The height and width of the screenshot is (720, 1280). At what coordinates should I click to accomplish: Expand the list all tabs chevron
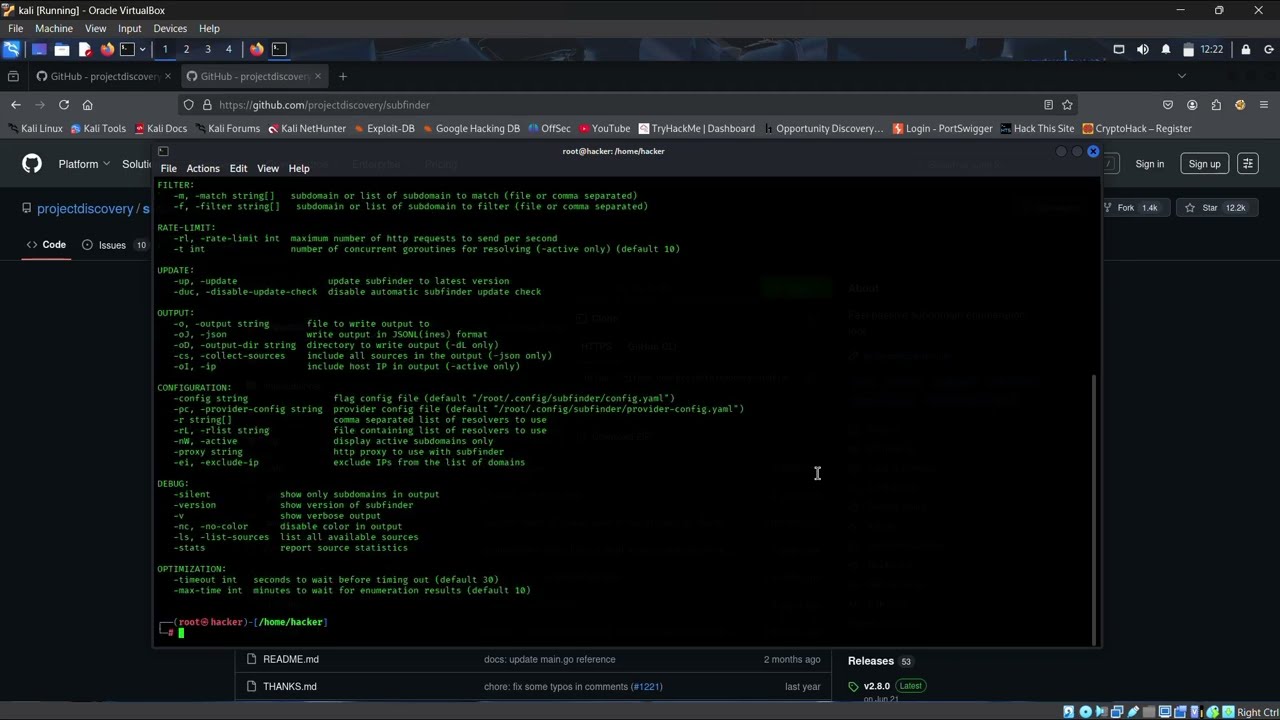(x=1181, y=76)
